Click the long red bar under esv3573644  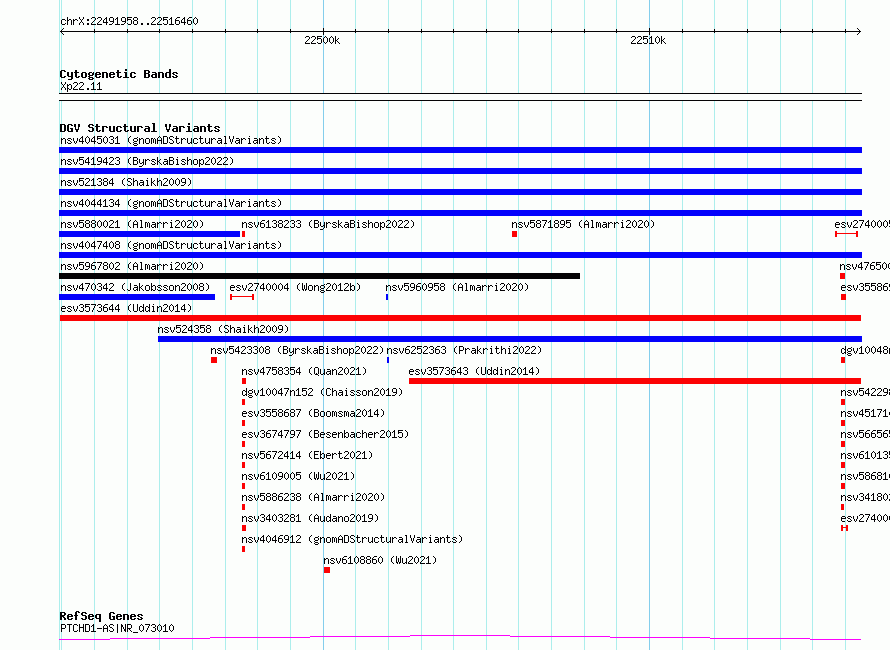tap(460, 318)
